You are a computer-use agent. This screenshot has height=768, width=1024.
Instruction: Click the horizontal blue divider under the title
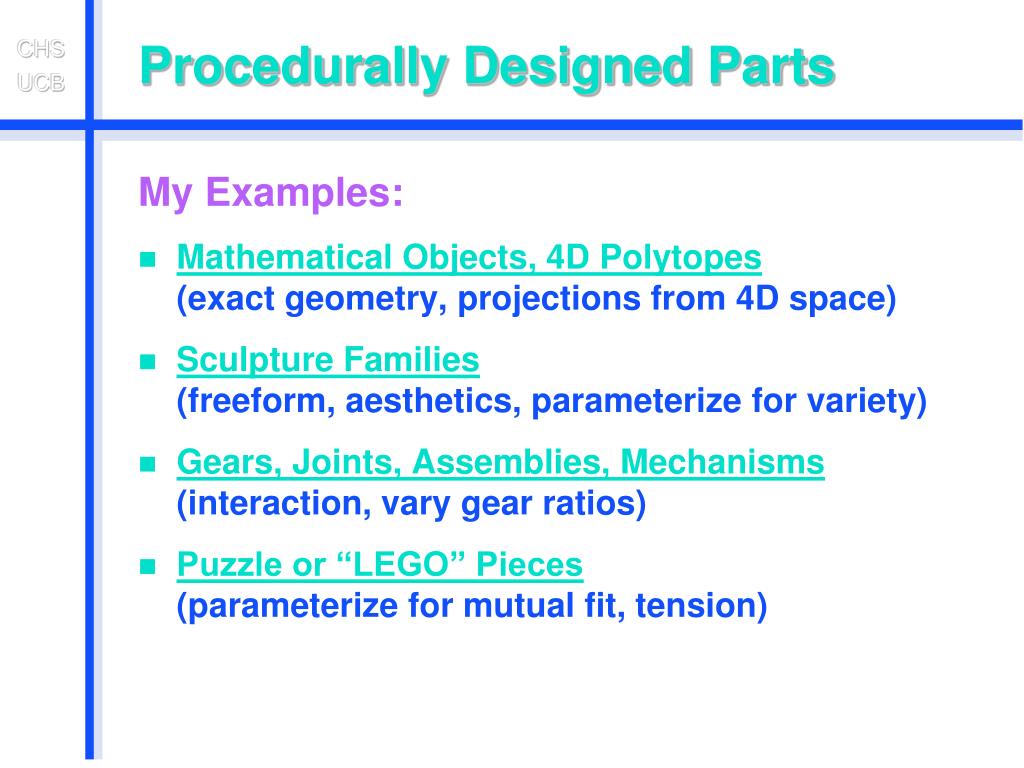click(x=555, y=125)
